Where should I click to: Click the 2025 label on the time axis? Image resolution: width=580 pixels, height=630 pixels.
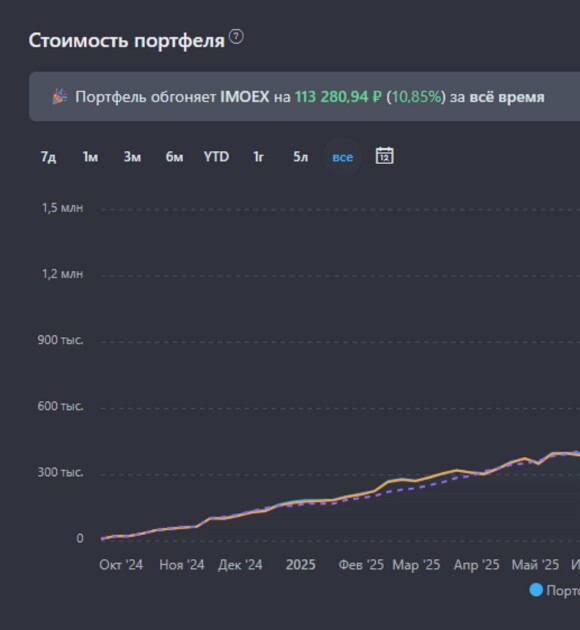coord(300,565)
